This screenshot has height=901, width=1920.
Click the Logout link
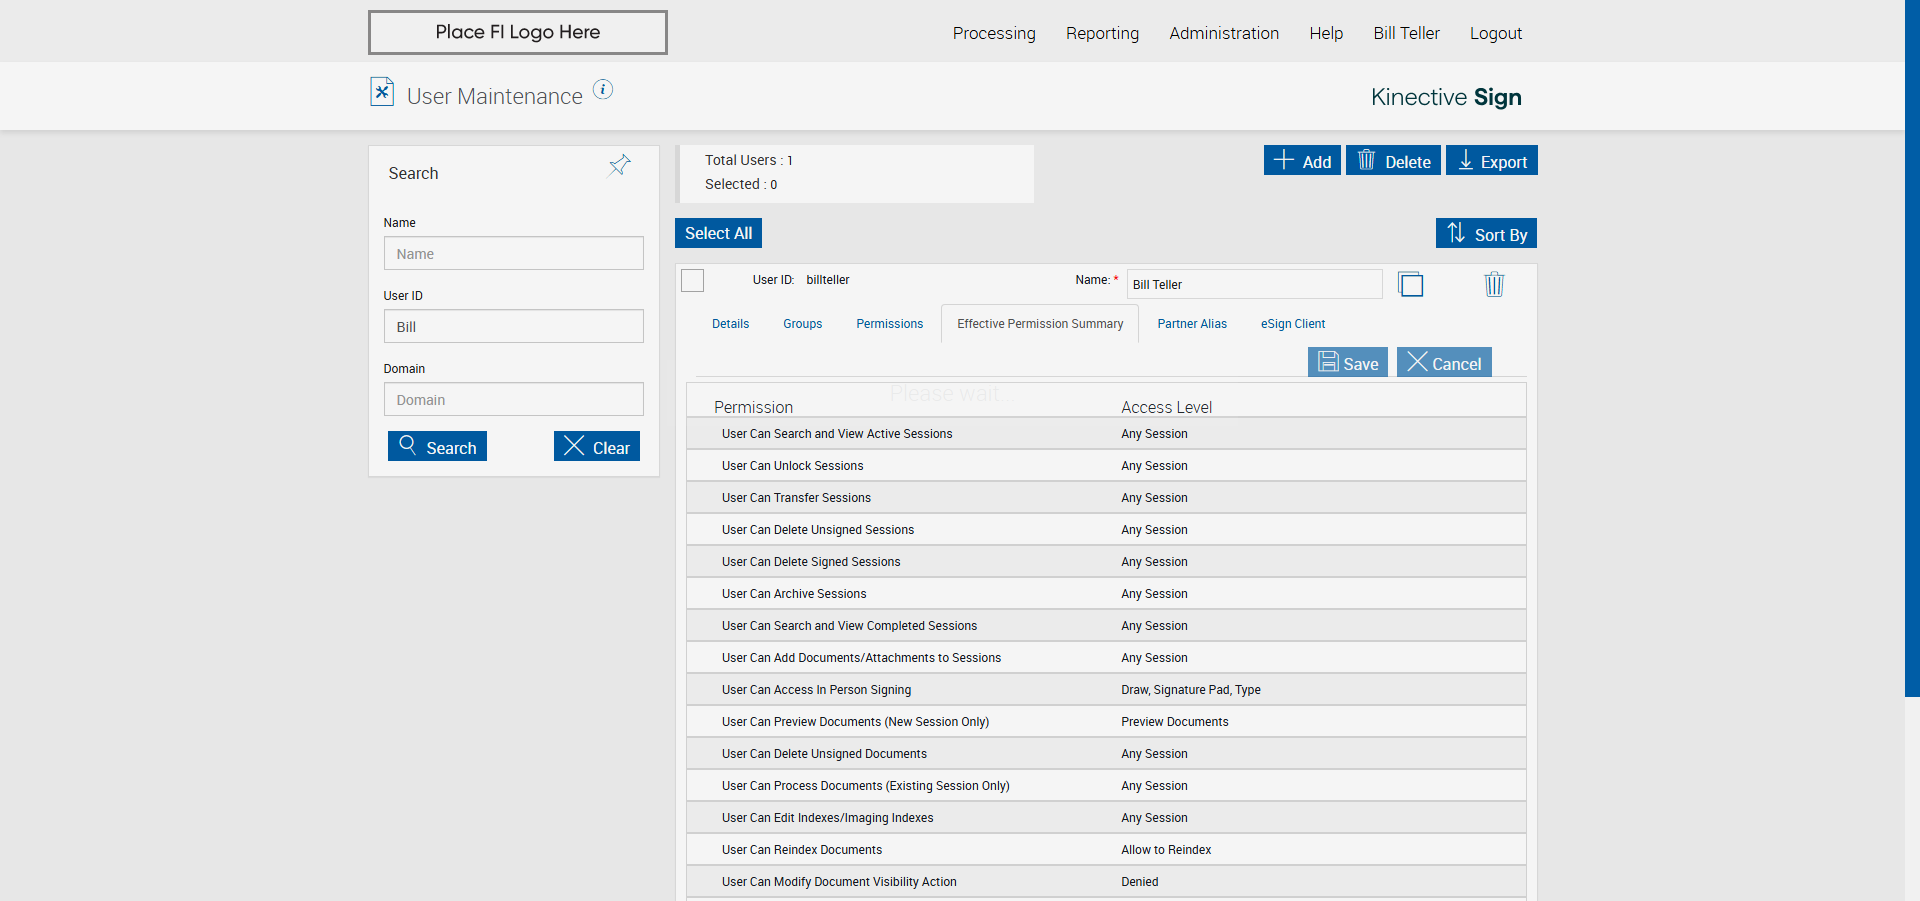[x=1495, y=33]
